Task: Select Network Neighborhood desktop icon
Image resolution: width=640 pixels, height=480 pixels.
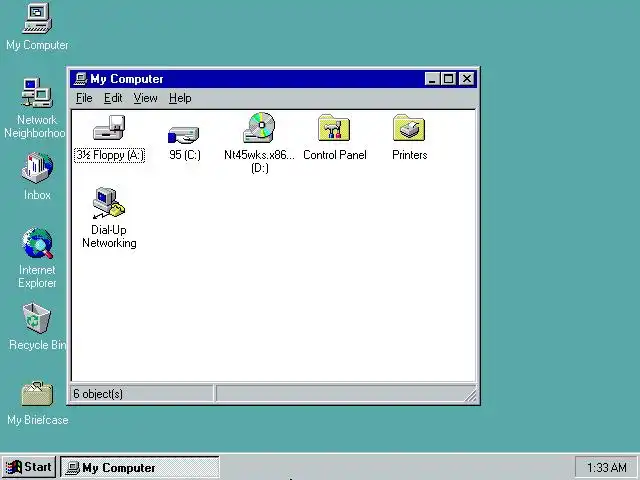Action: click(37, 93)
